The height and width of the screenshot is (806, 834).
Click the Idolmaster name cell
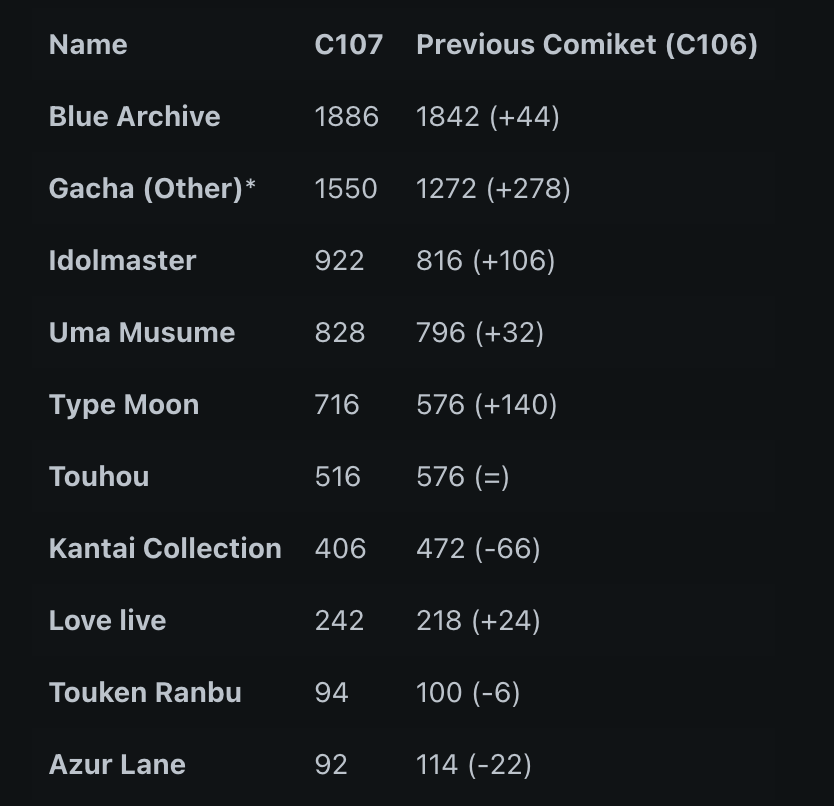tap(122, 260)
